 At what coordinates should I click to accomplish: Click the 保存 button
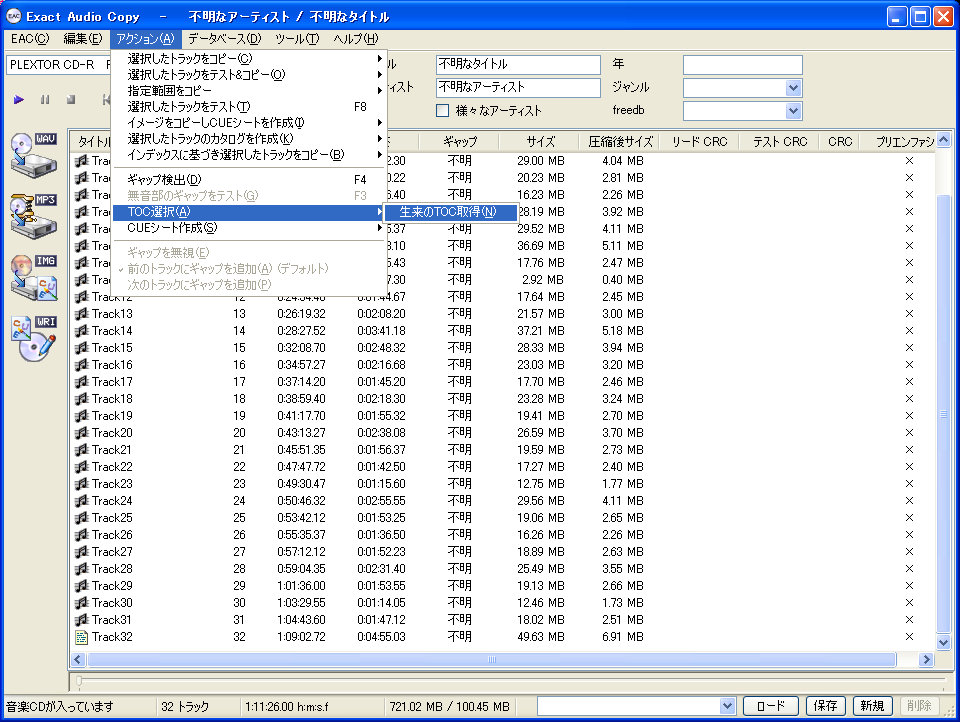point(825,706)
